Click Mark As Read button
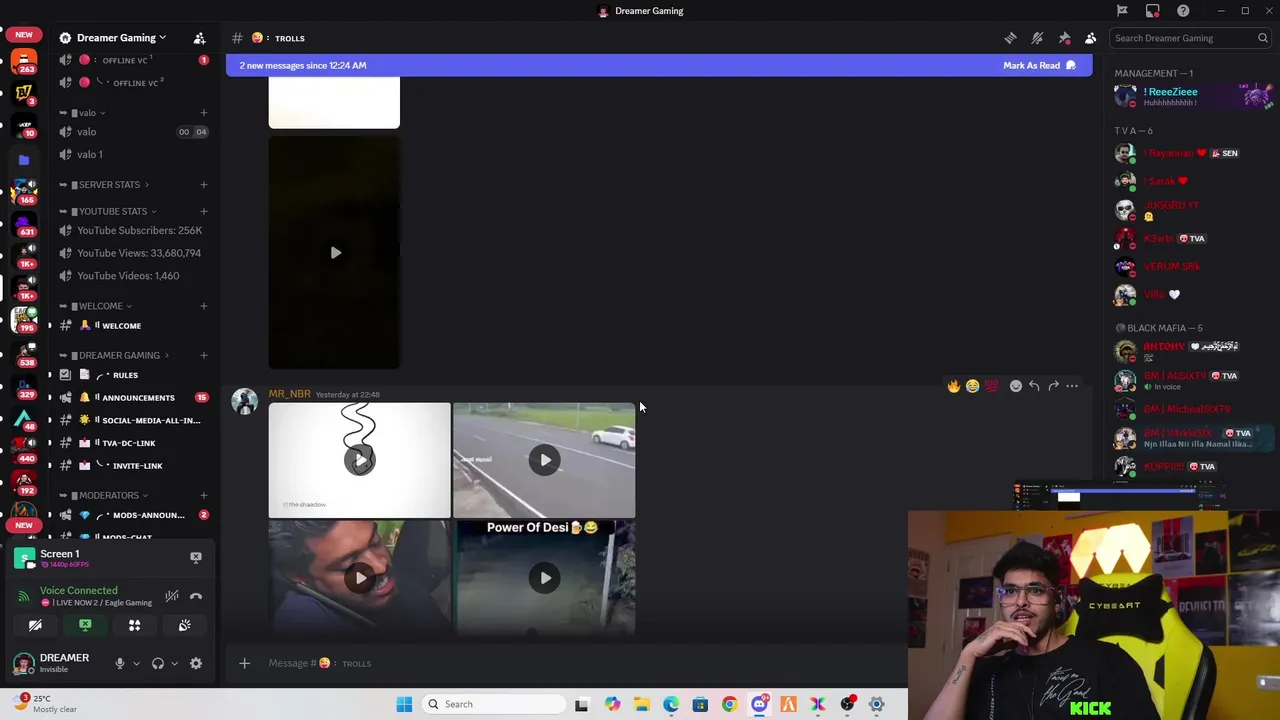 tap(1040, 65)
